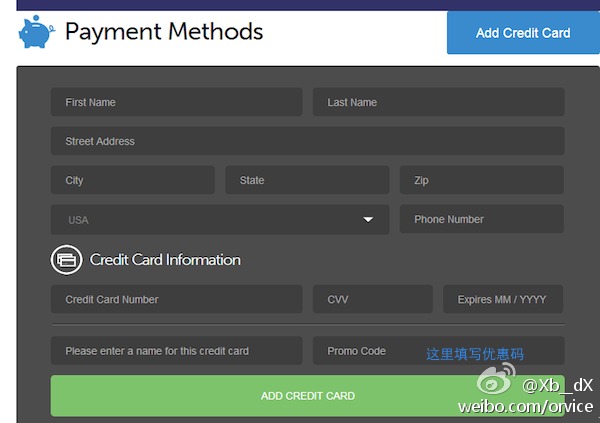
Task: Focus the Promo Code field
Action: tap(365, 351)
